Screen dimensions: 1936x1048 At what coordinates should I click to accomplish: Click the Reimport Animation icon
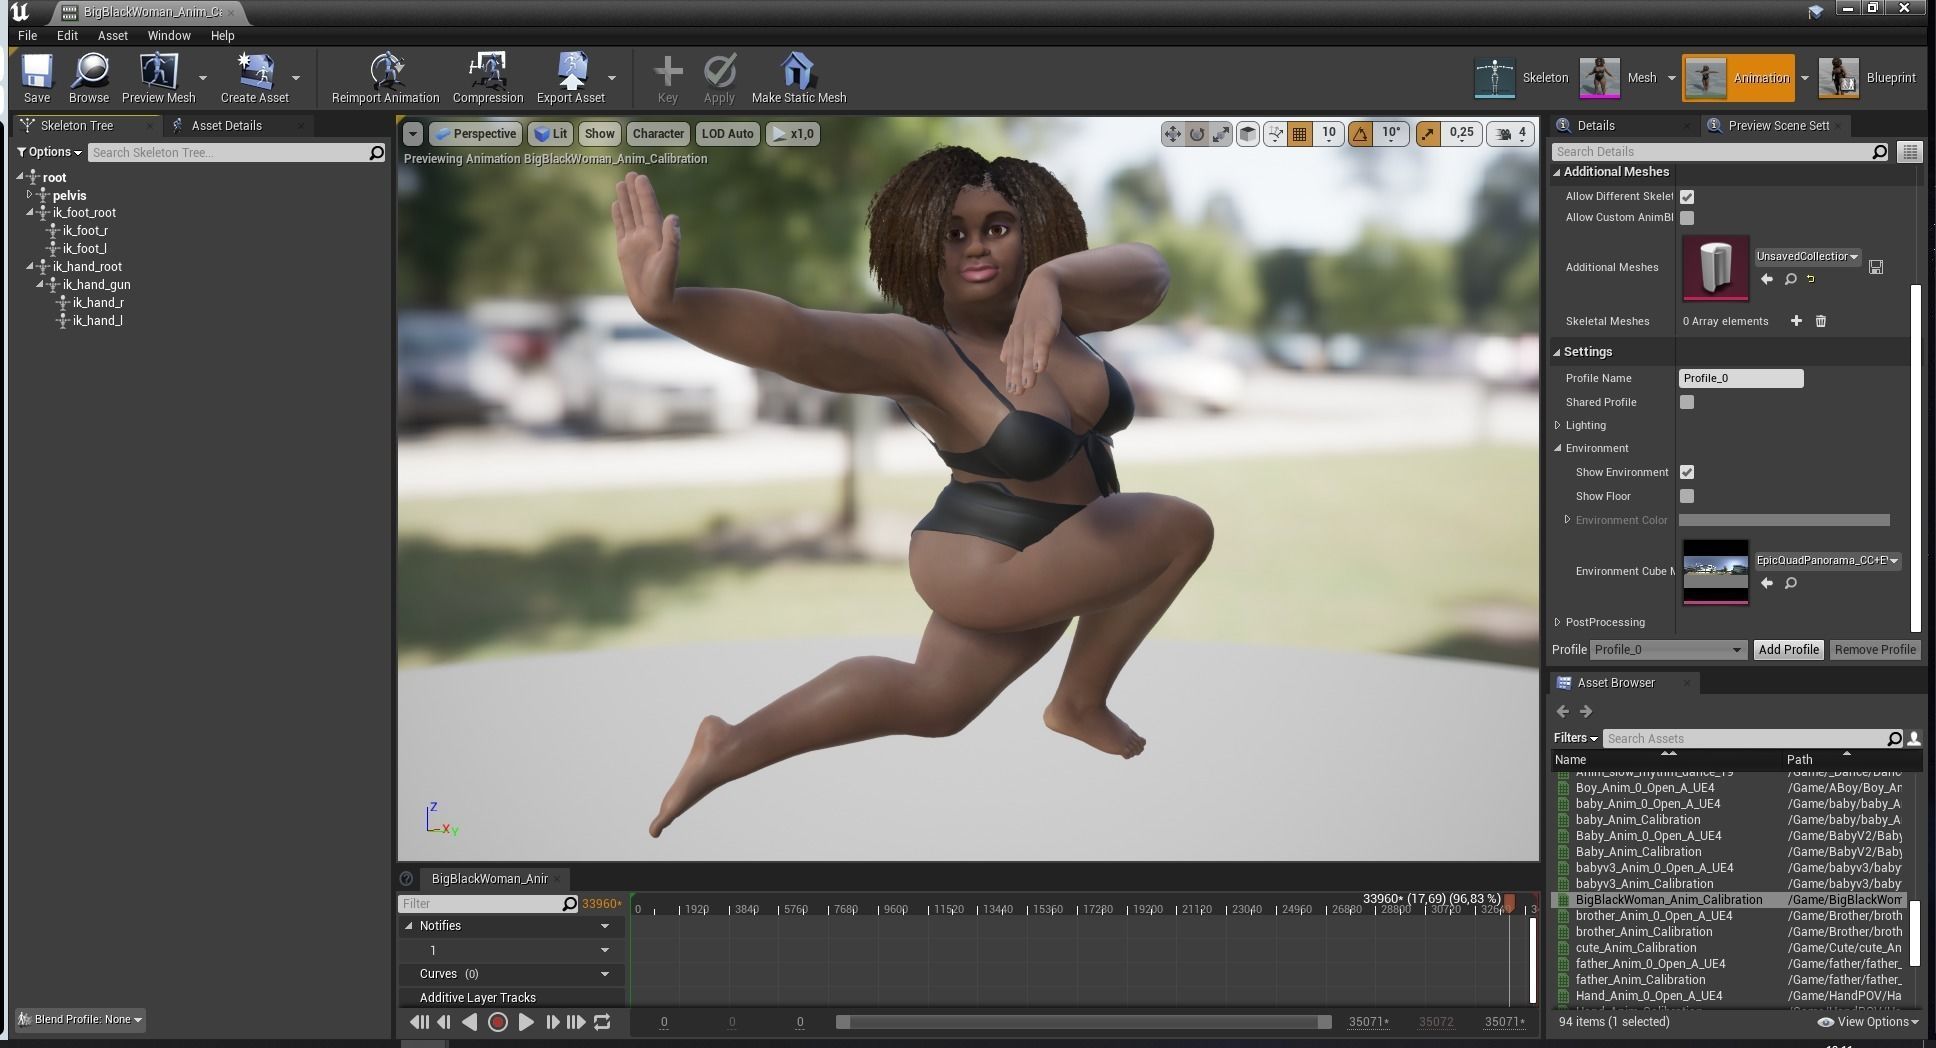(x=386, y=72)
